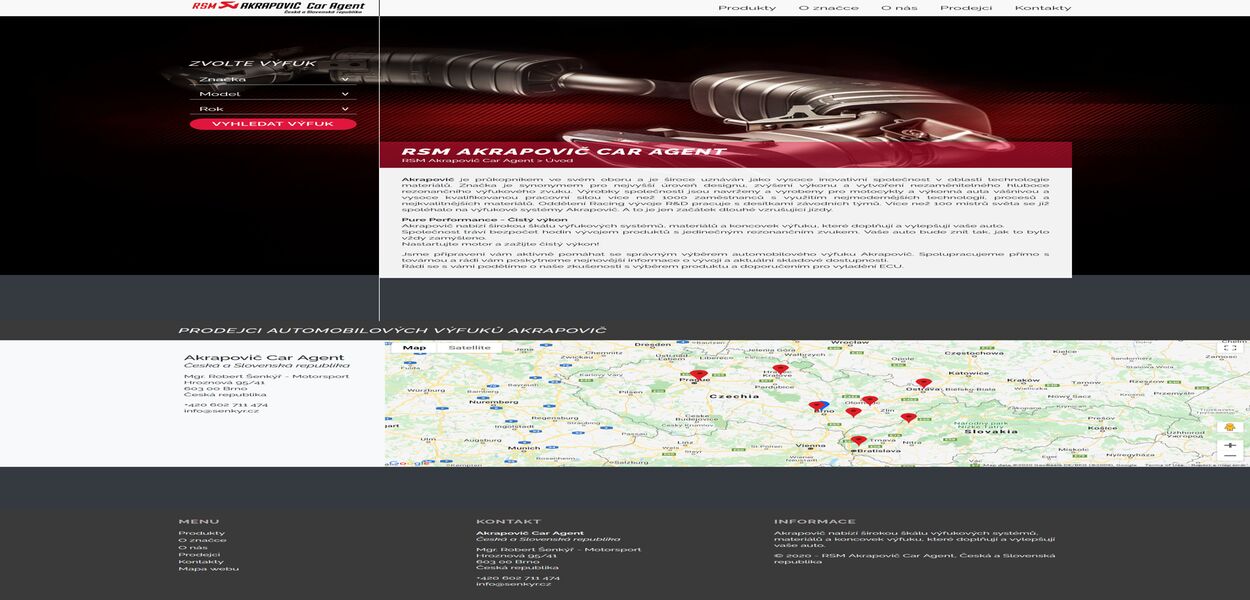Open the footer O značce link
This screenshot has width=1250, height=600.
point(203,540)
